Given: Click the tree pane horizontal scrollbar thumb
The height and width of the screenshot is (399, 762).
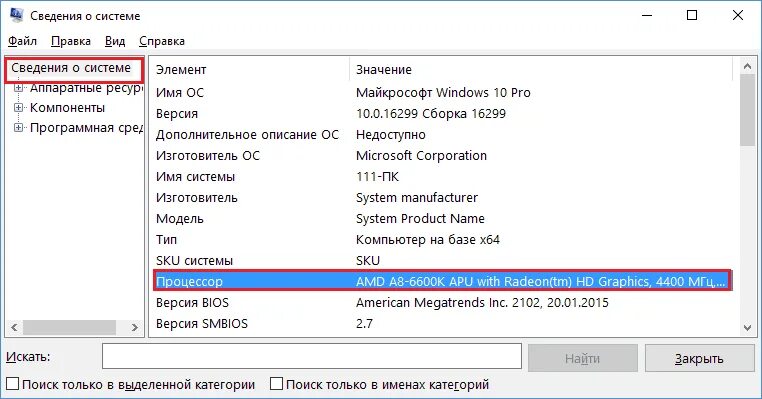Looking at the screenshot, I should [69, 328].
